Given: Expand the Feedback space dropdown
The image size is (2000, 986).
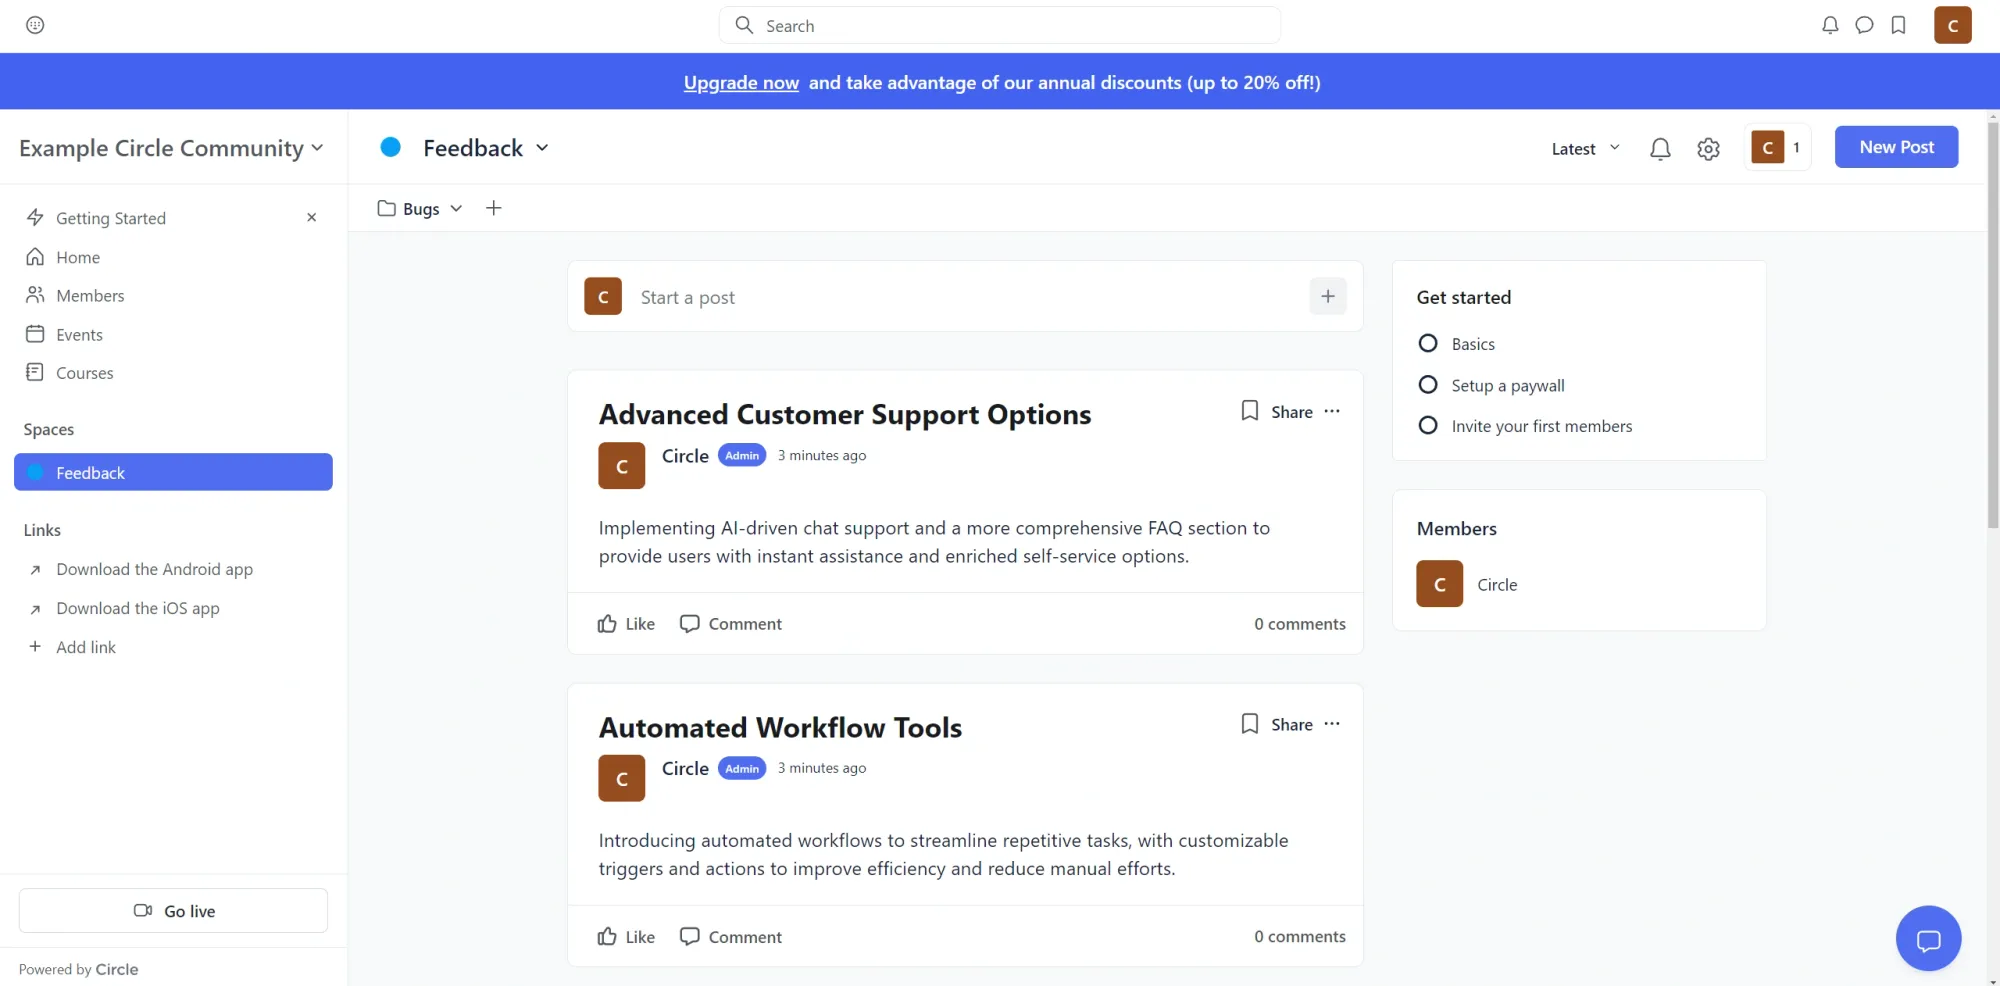Looking at the screenshot, I should (543, 147).
